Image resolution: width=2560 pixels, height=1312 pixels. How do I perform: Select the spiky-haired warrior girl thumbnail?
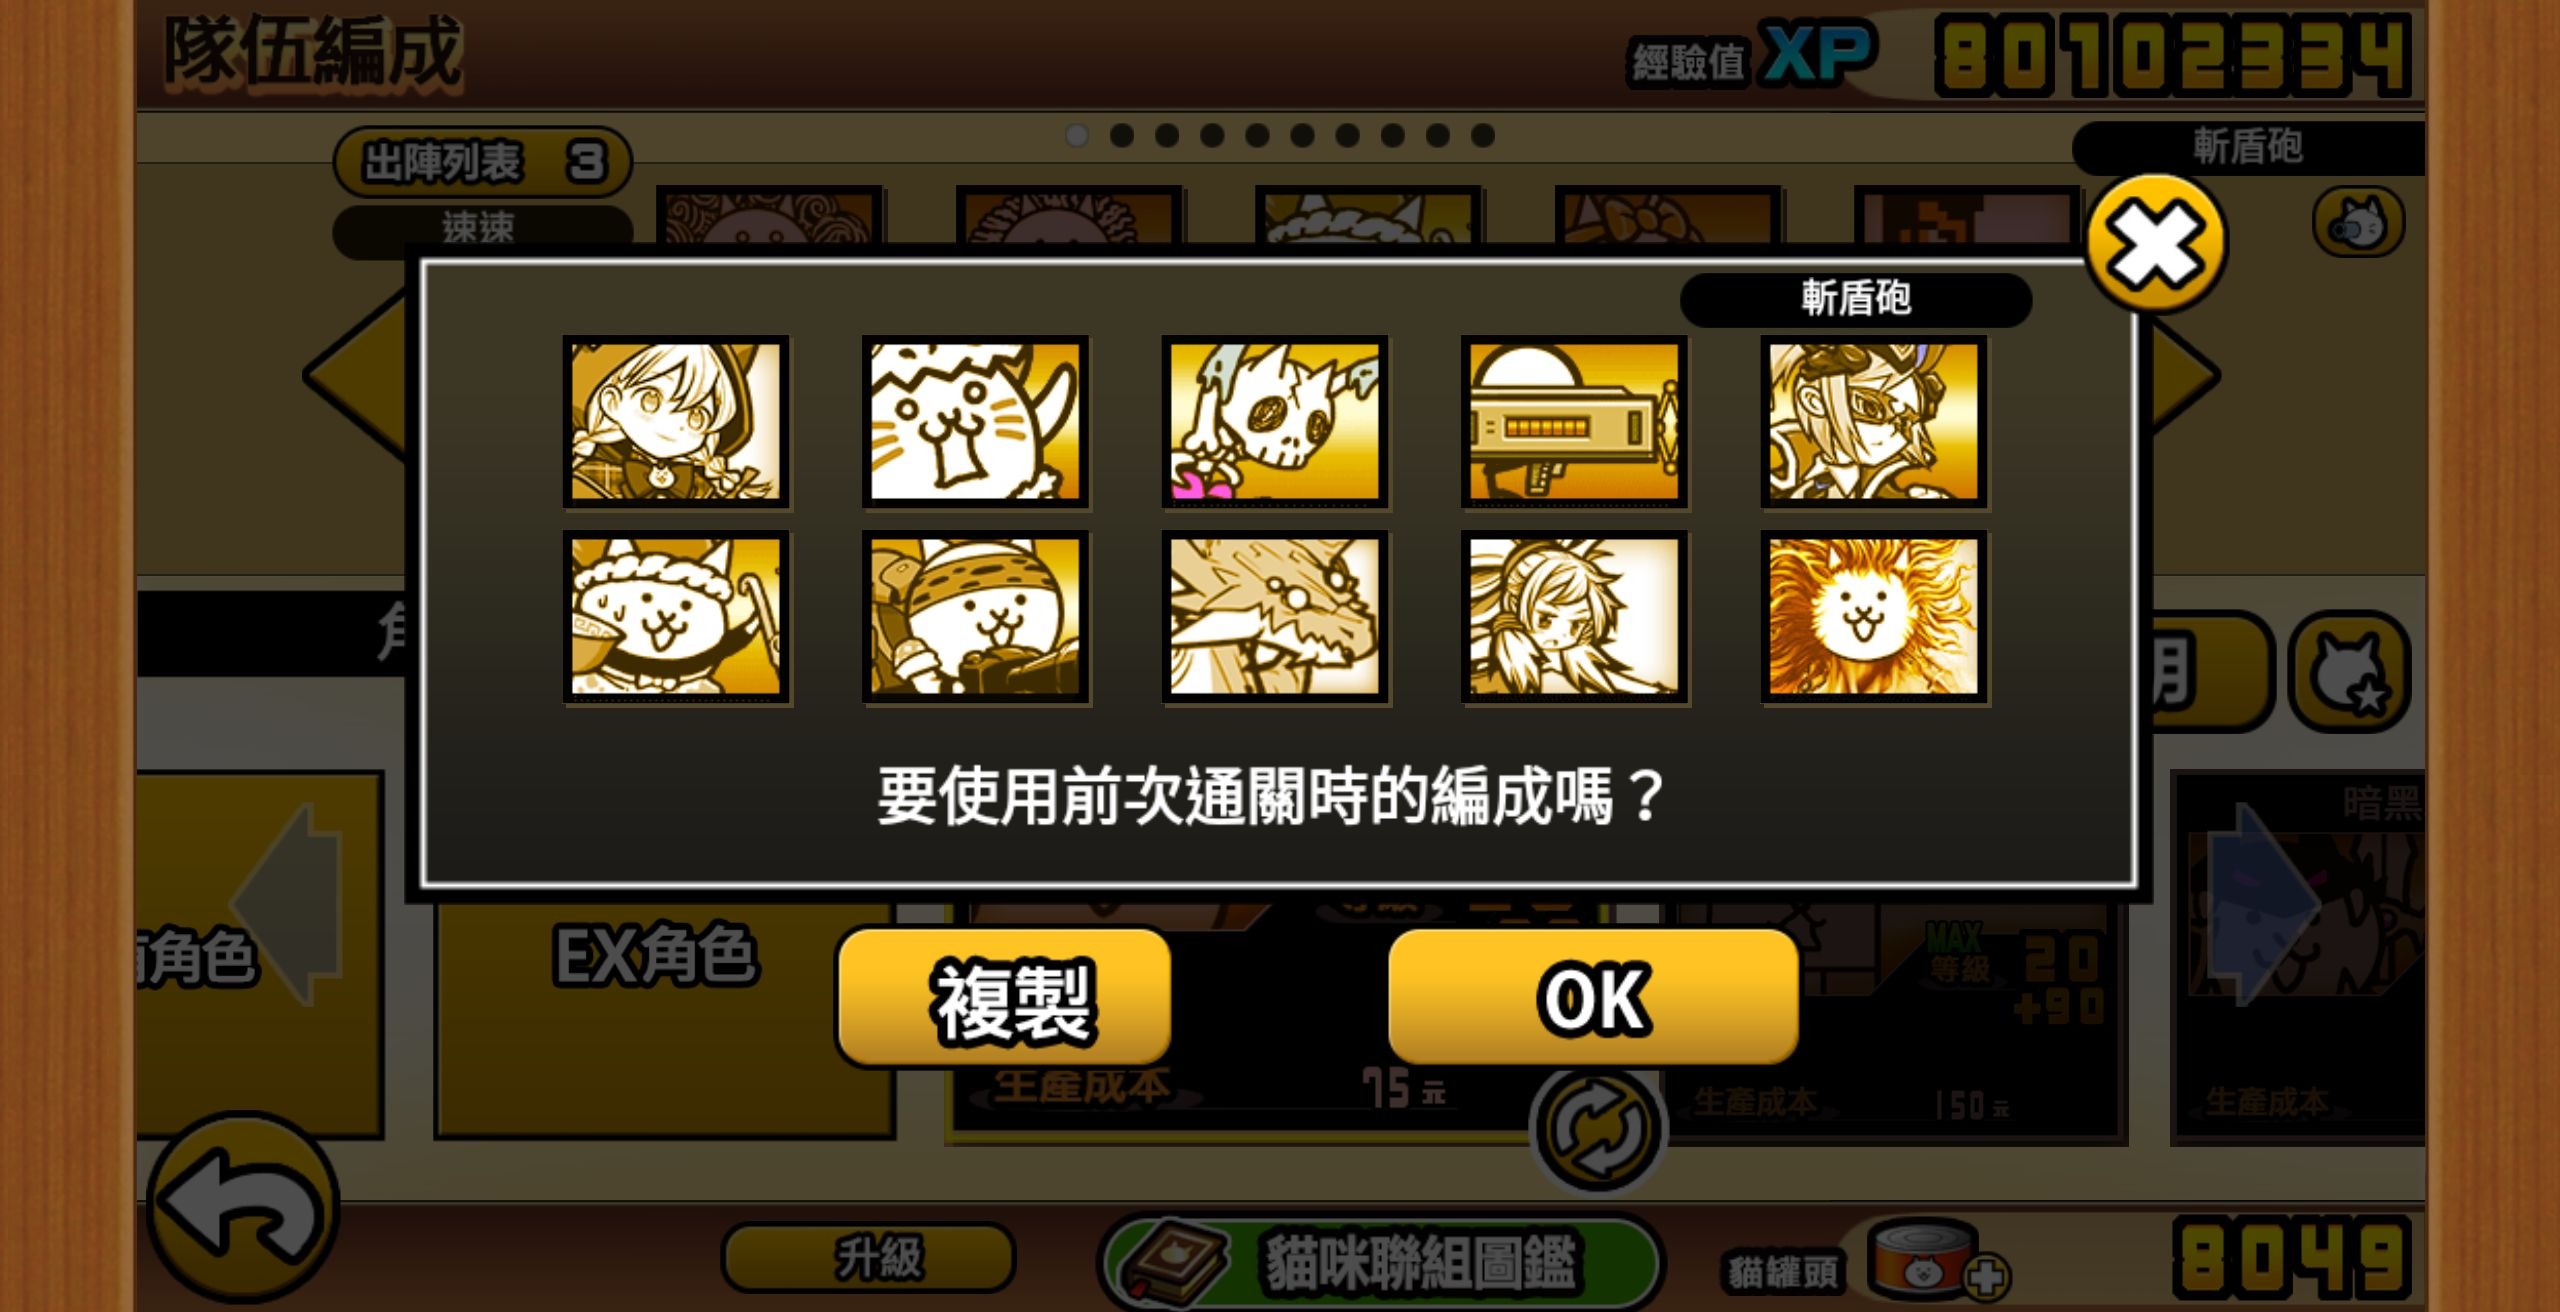point(1574,617)
